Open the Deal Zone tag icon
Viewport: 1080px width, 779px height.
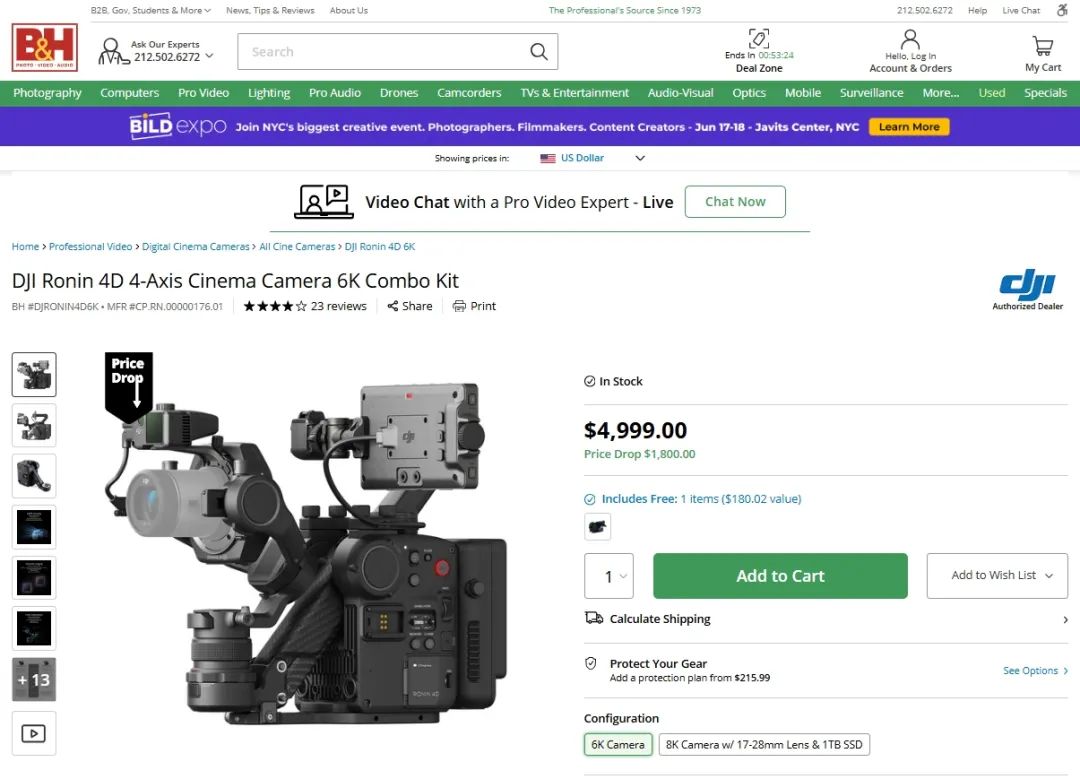pyautogui.click(x=759, y=38)
